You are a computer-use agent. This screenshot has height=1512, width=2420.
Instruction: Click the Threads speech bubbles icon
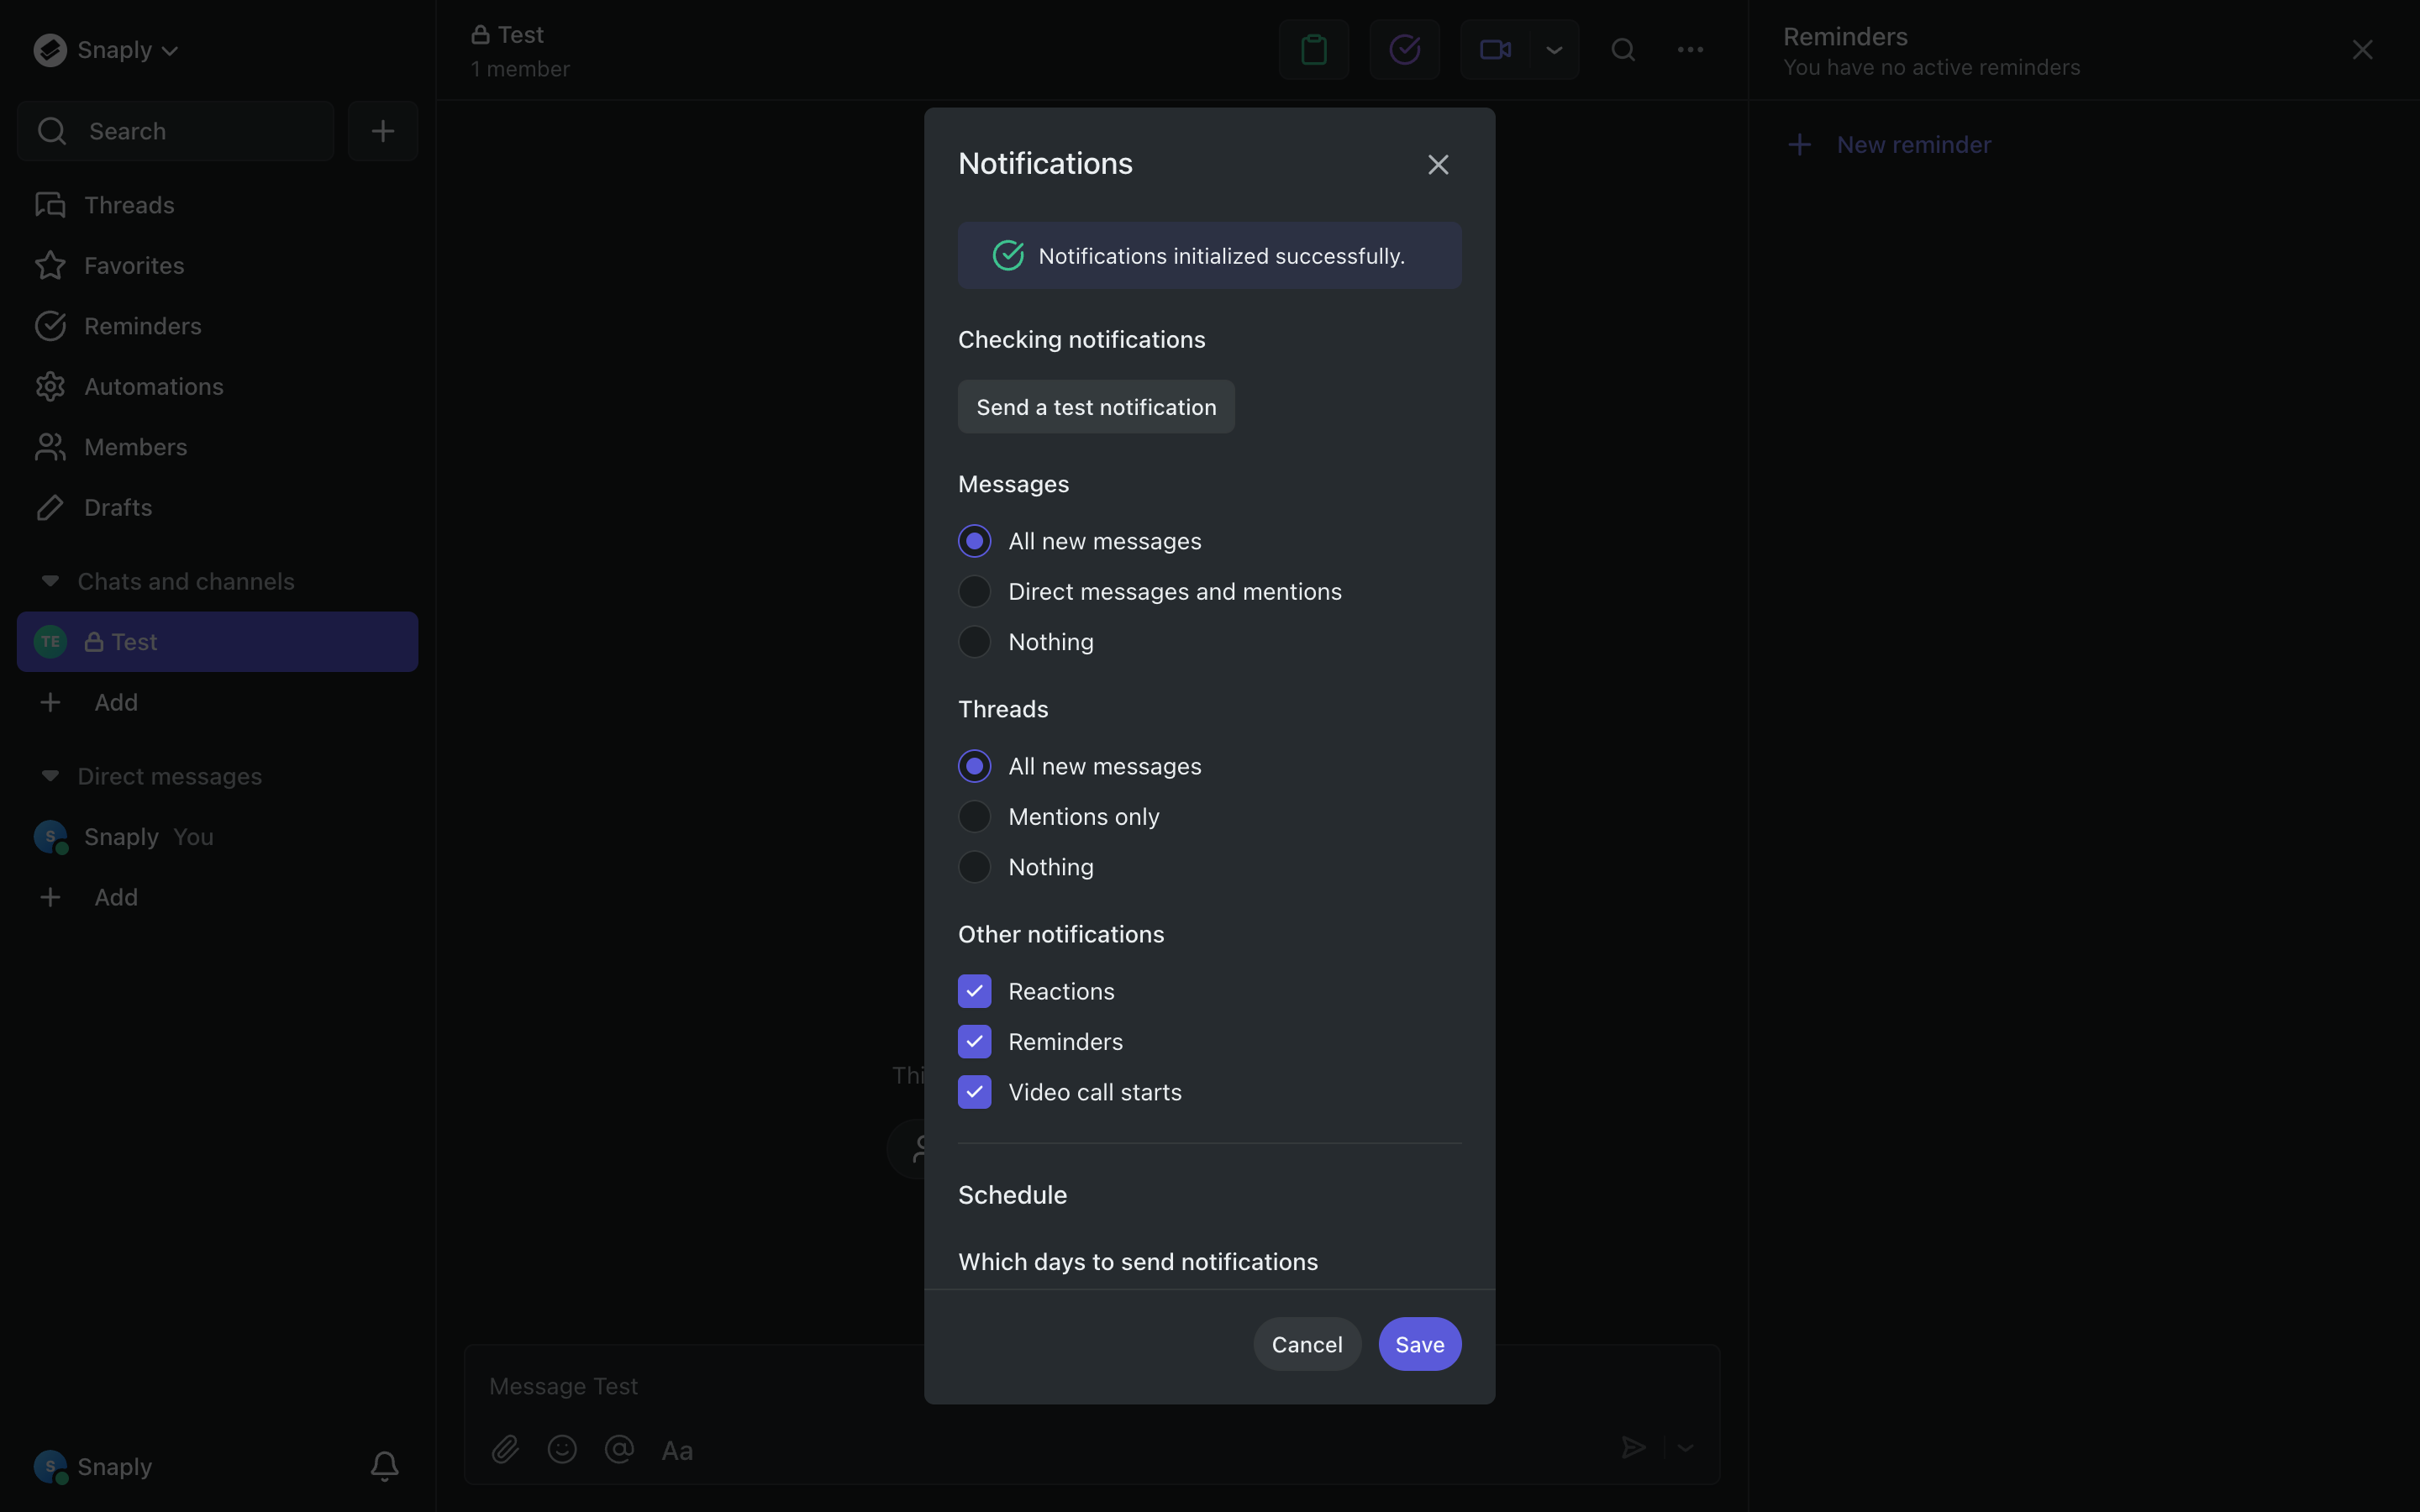(50, 205)
